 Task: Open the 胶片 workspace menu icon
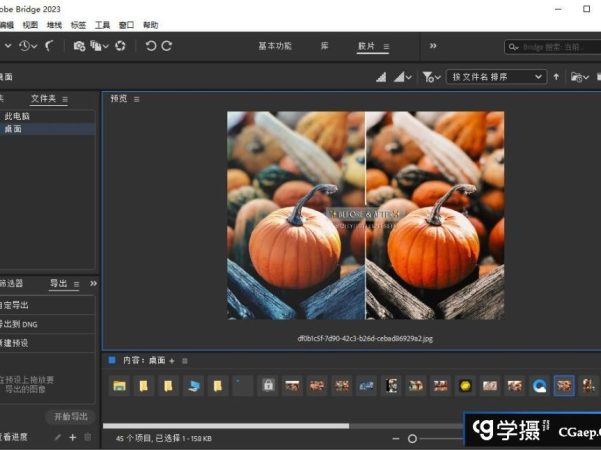tap(386, 46)
